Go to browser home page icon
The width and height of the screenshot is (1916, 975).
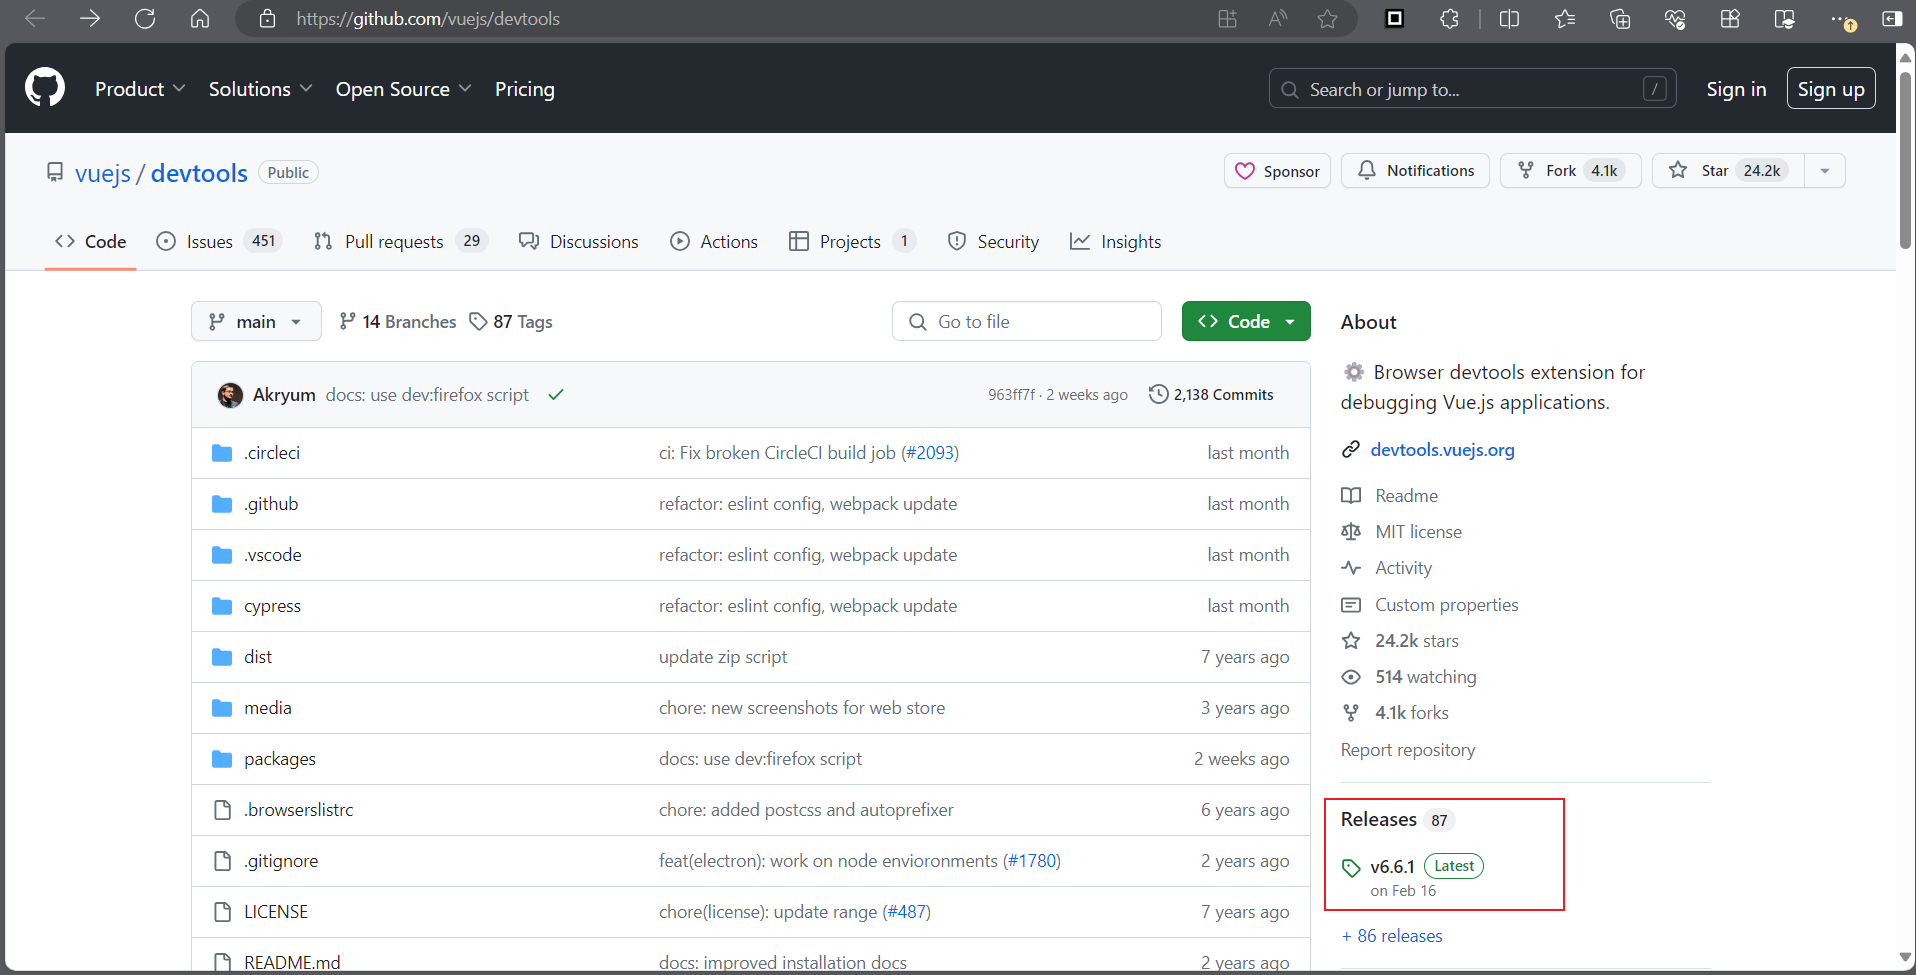click(x=200, y=19)
